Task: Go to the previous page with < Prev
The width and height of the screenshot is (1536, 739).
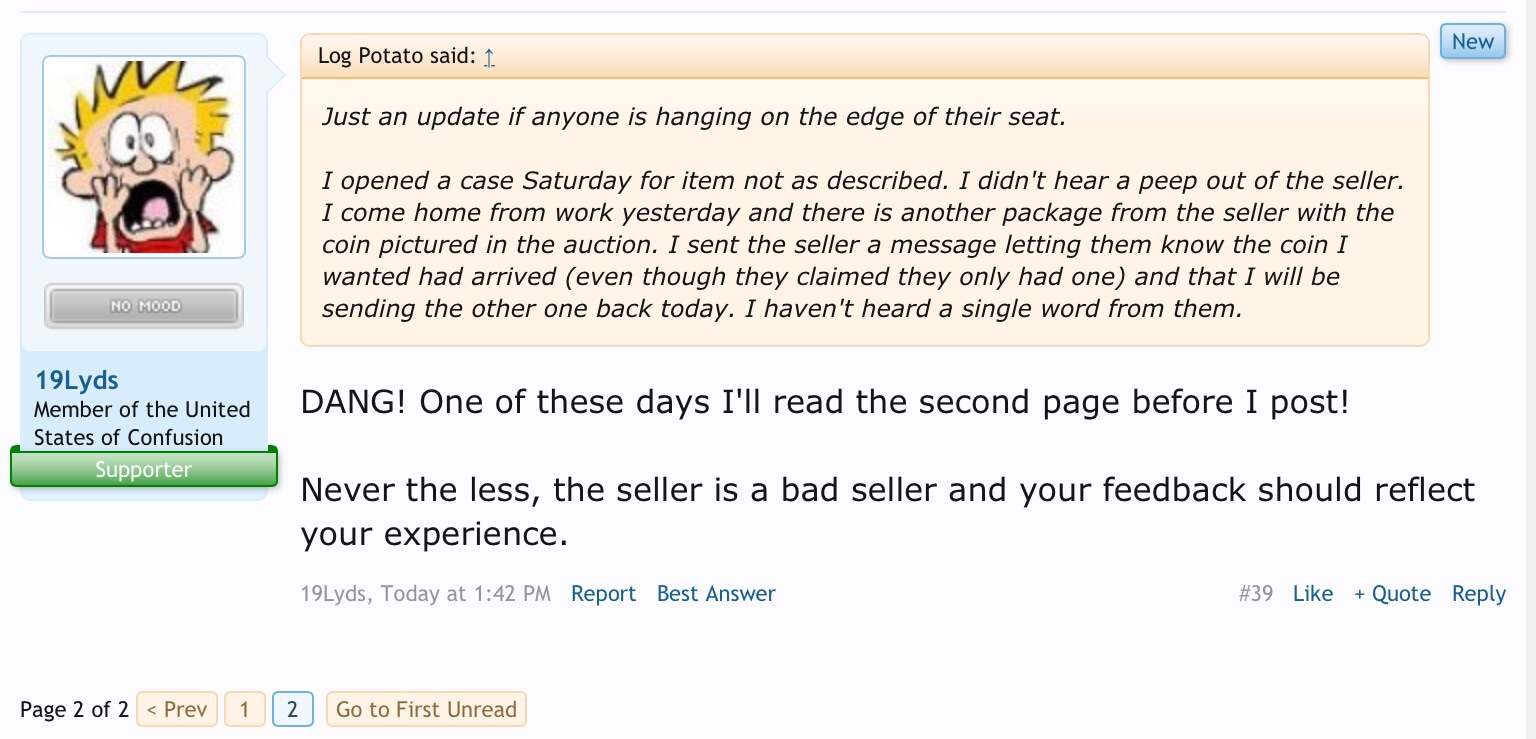Action: tap(176, 710)
